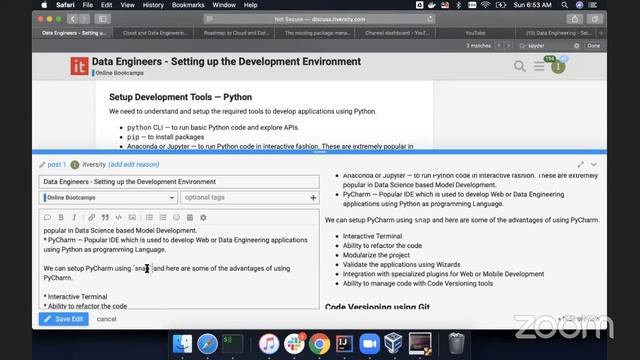Viewport: 640px width, 360px height.
Task: Collapse the composer panel with chevron
Action: [593, 164]
